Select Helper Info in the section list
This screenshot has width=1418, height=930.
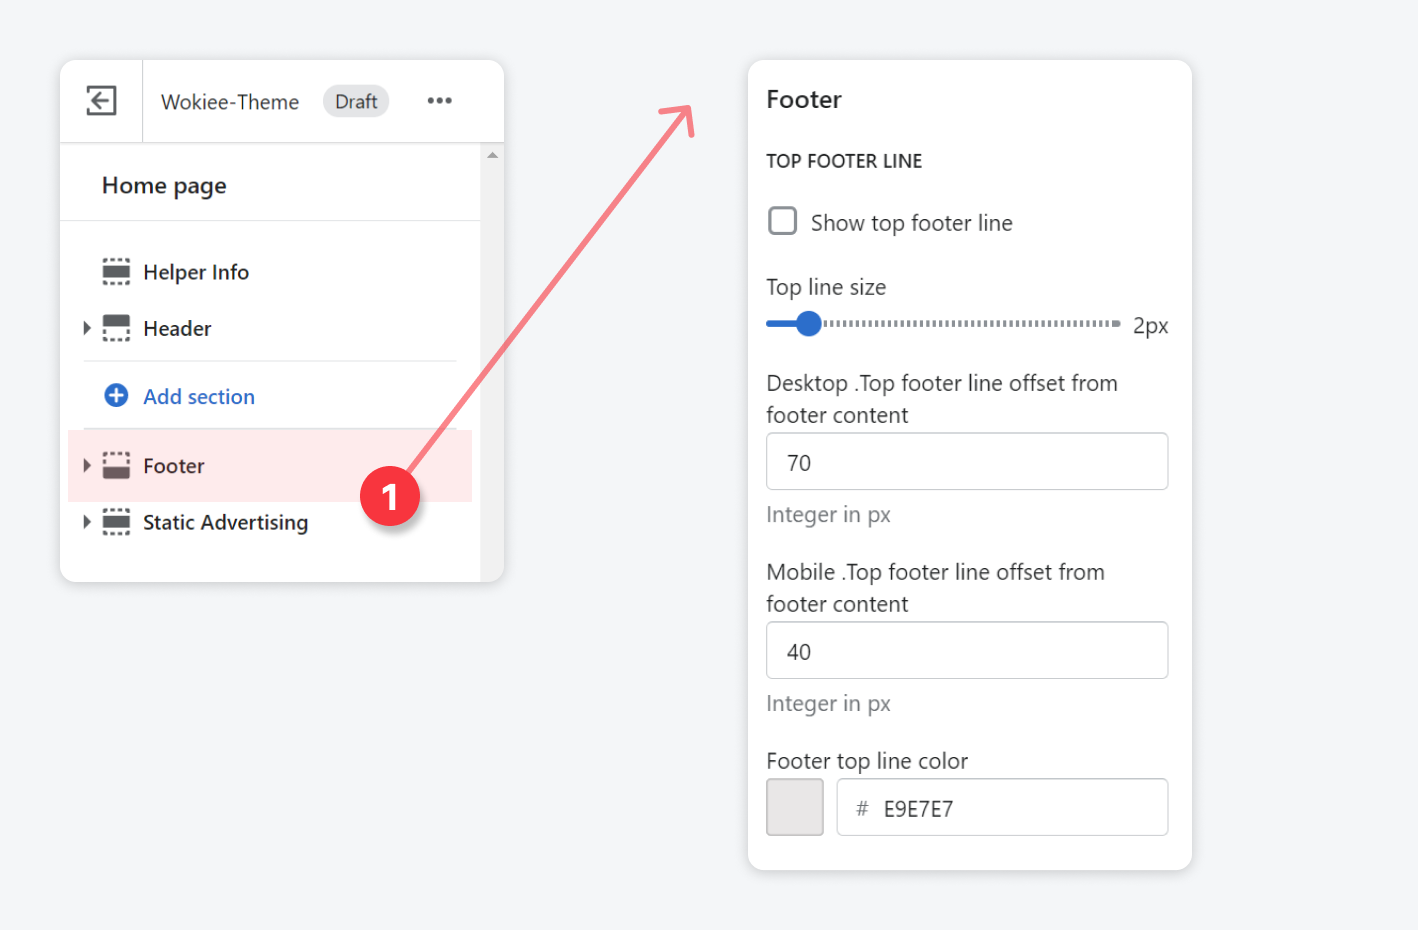pyautogui.click(x=196, y=272)
